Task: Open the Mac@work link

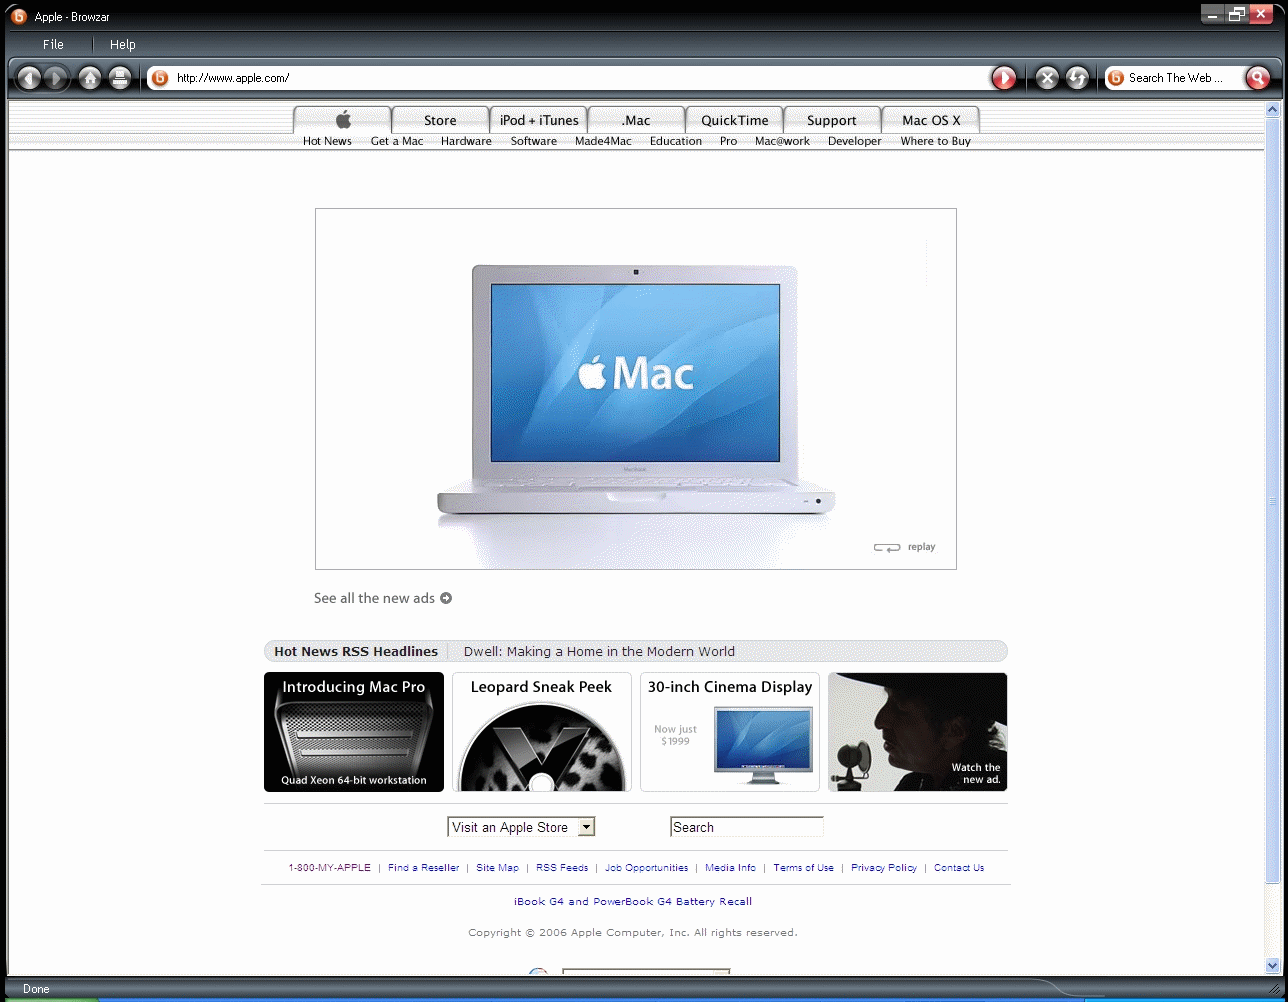Action: pos(782,141)
